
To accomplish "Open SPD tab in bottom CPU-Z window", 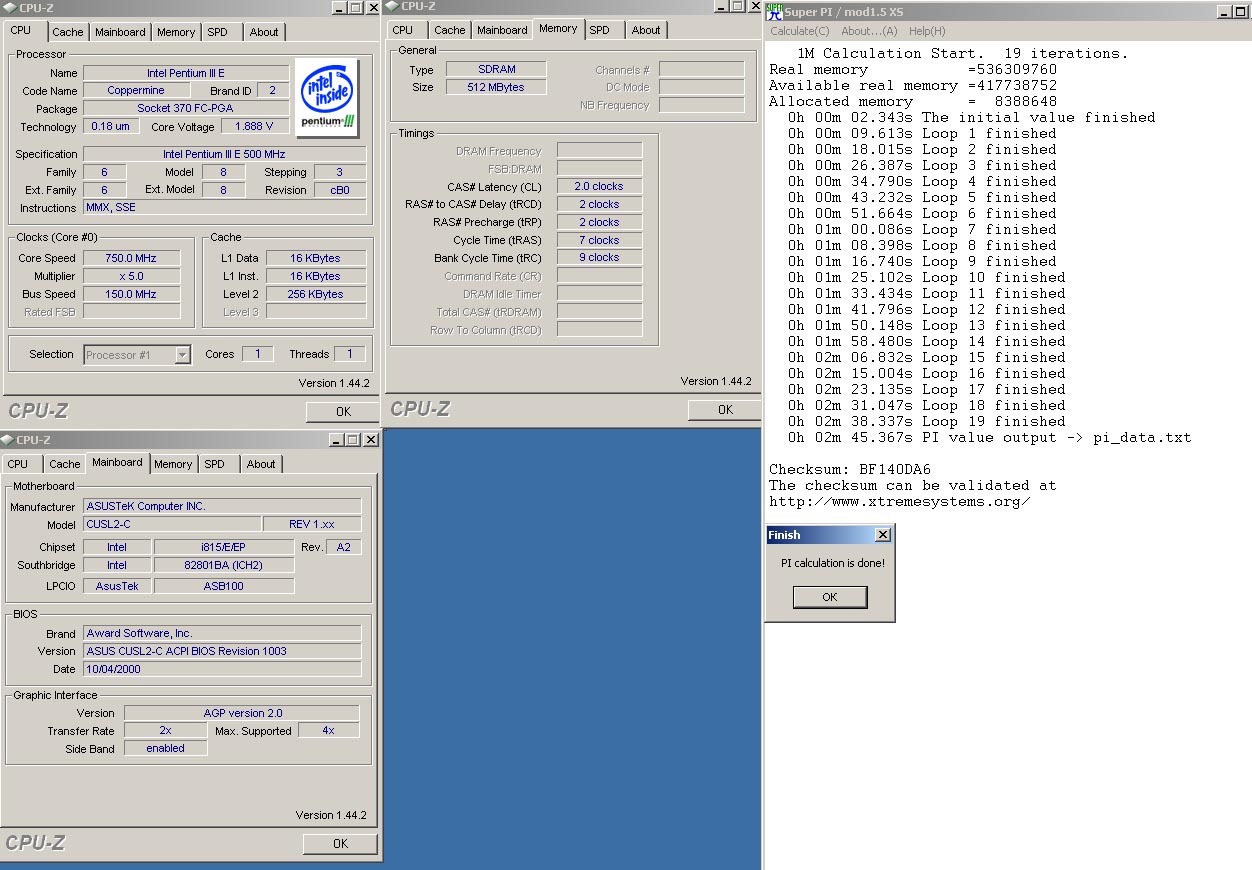I will coord(214,464).
